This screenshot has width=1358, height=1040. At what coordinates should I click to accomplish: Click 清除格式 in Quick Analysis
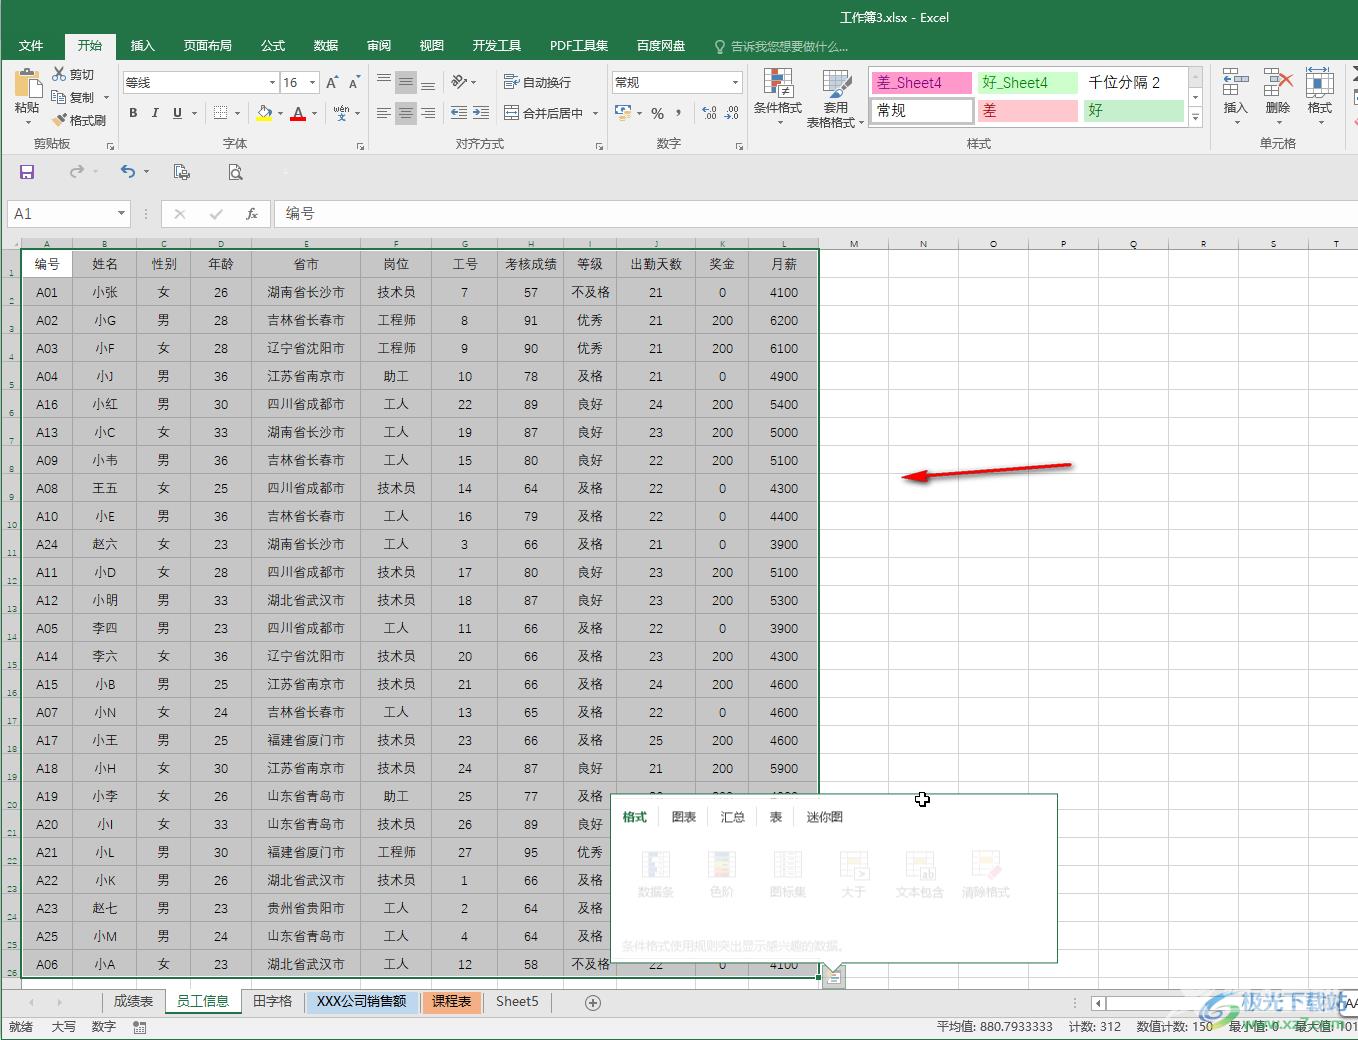(x=986, y=874)
